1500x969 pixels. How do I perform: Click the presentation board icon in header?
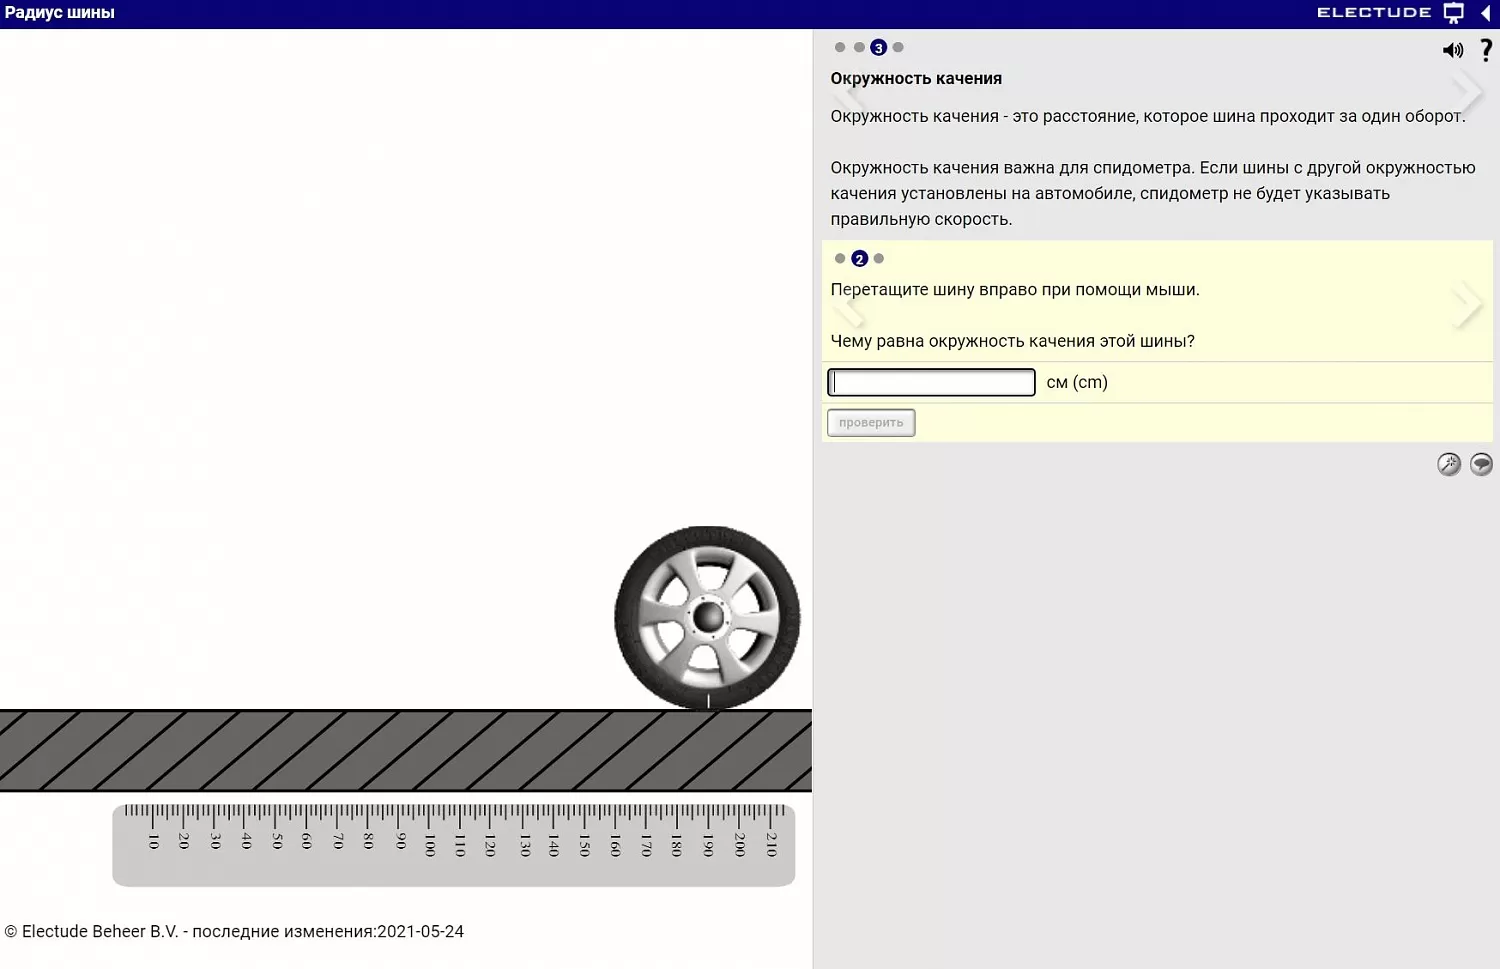(1454, 13)
